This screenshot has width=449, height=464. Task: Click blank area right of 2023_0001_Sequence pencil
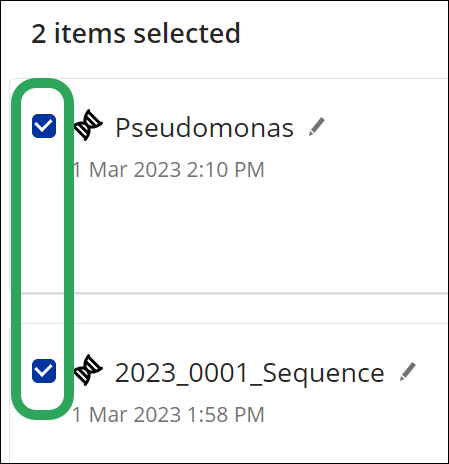[x=432, y=372]
